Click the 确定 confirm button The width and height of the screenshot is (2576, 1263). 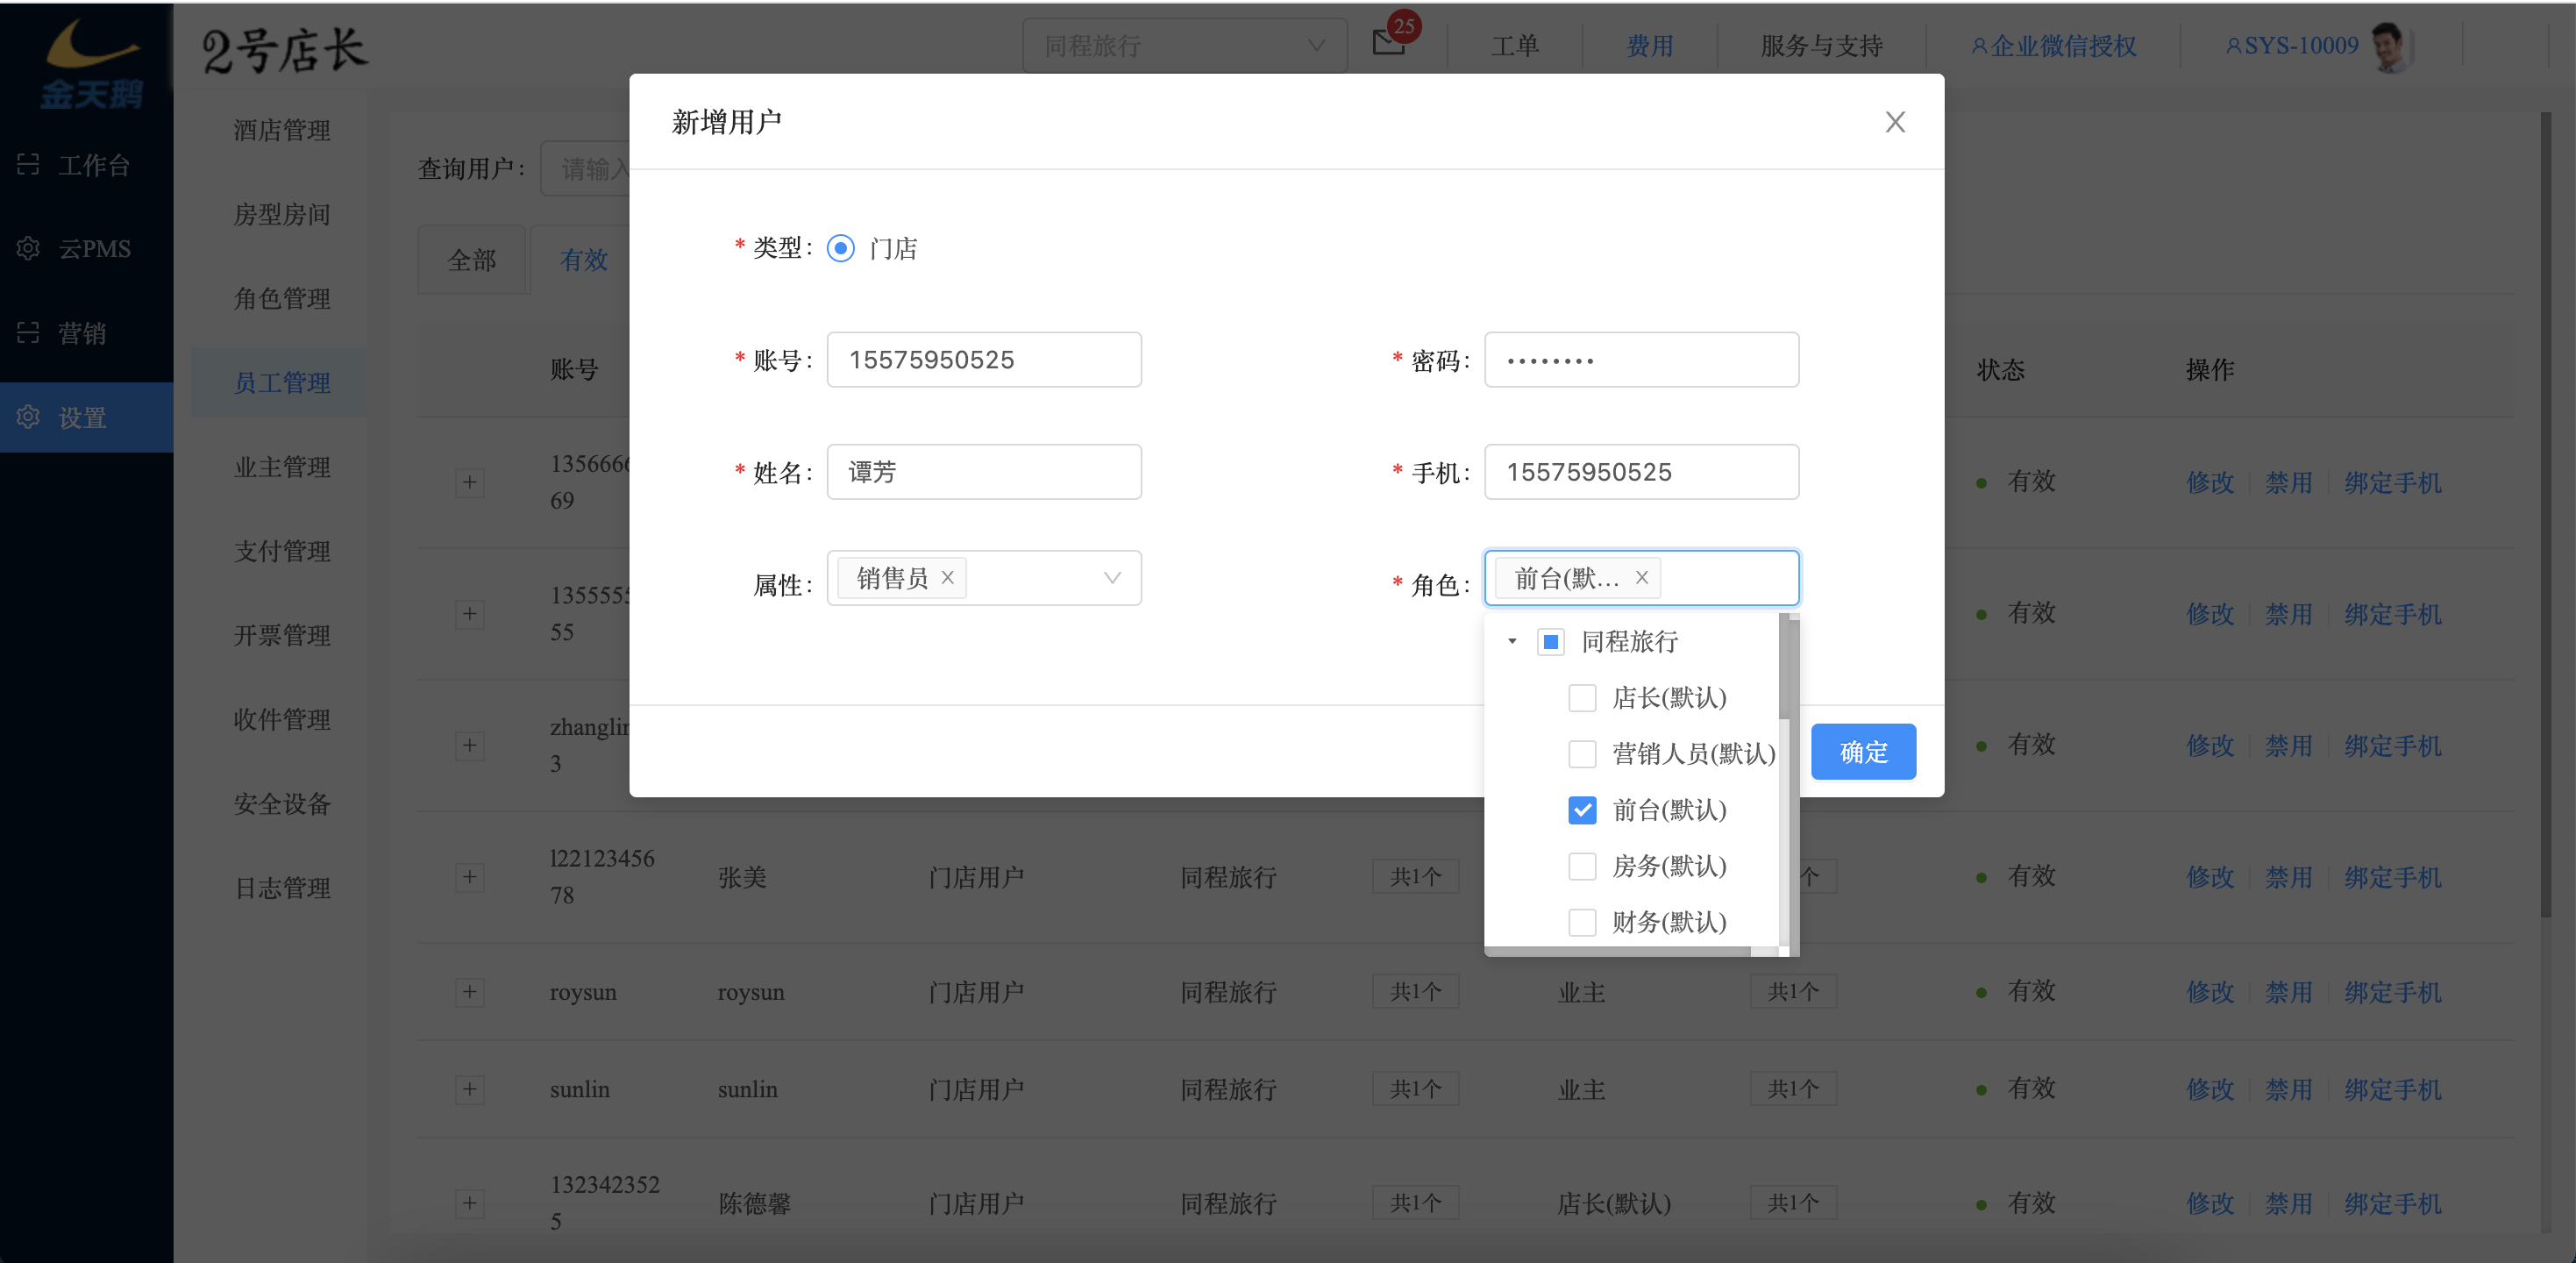(x=1863, y=752)
